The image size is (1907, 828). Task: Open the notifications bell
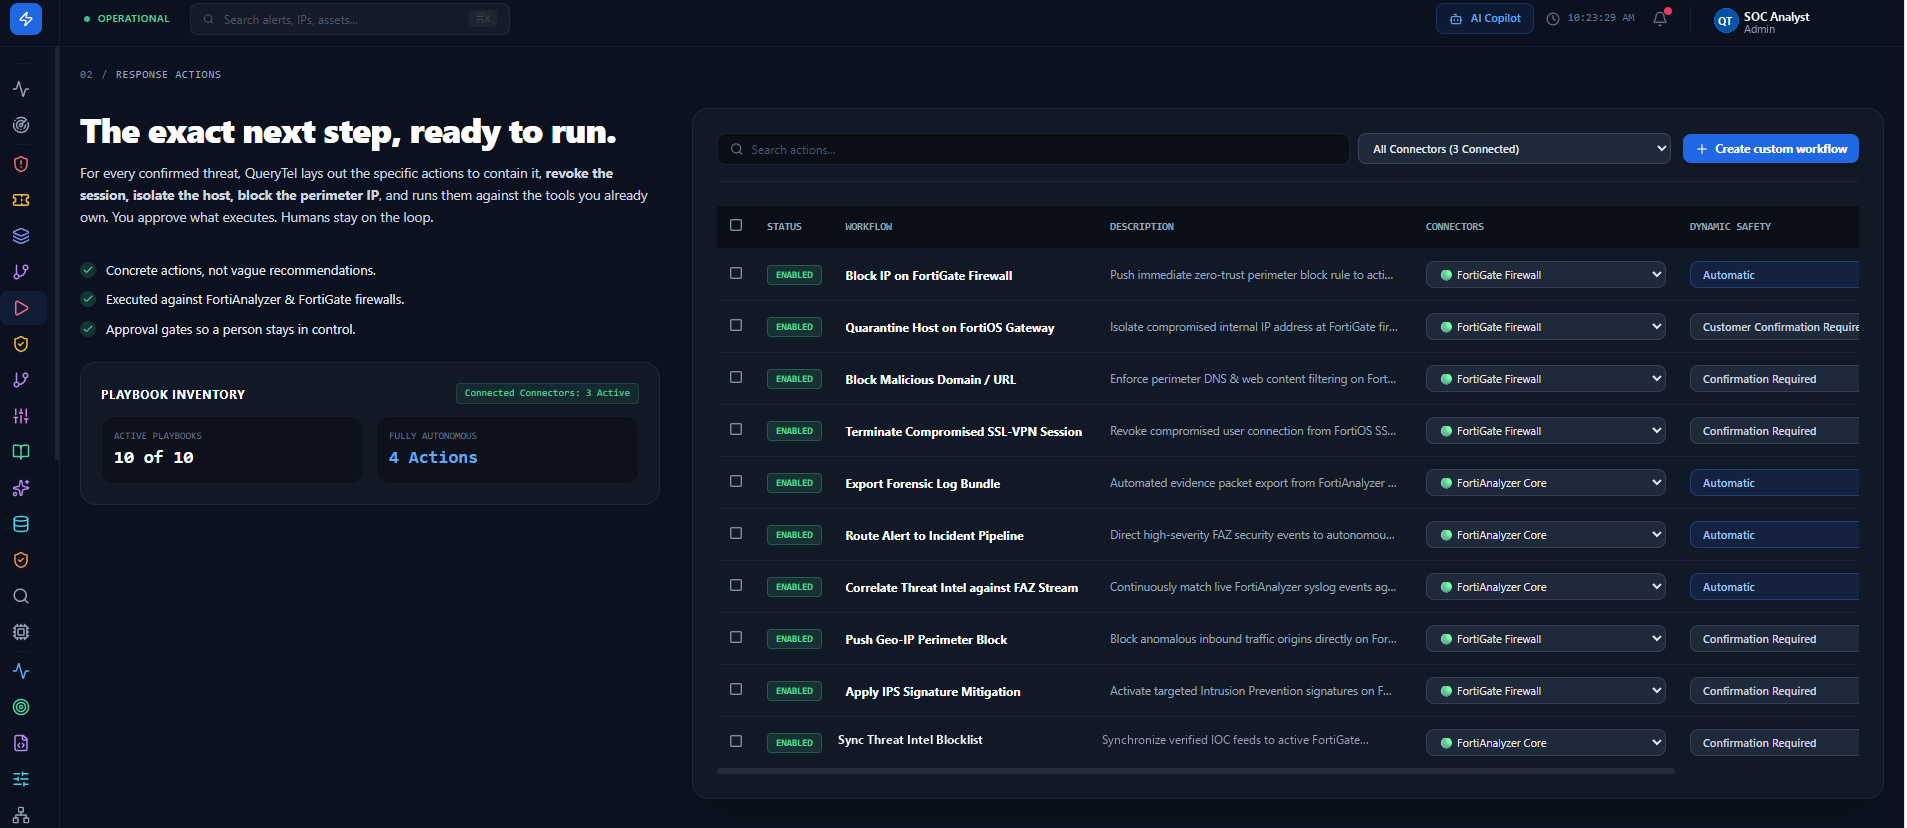point(1660,18)
